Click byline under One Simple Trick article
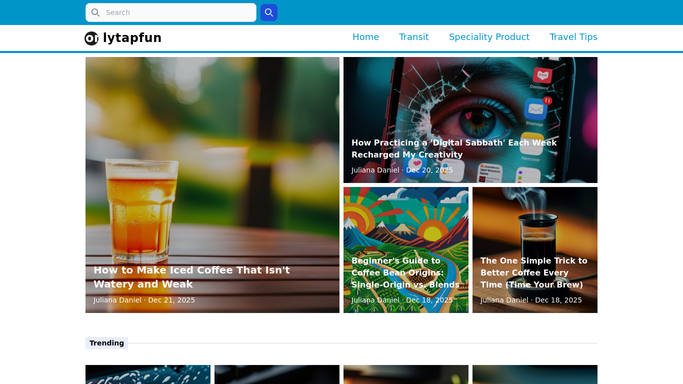The width and height of the screenshot is (683, 384). click(531, 300)
